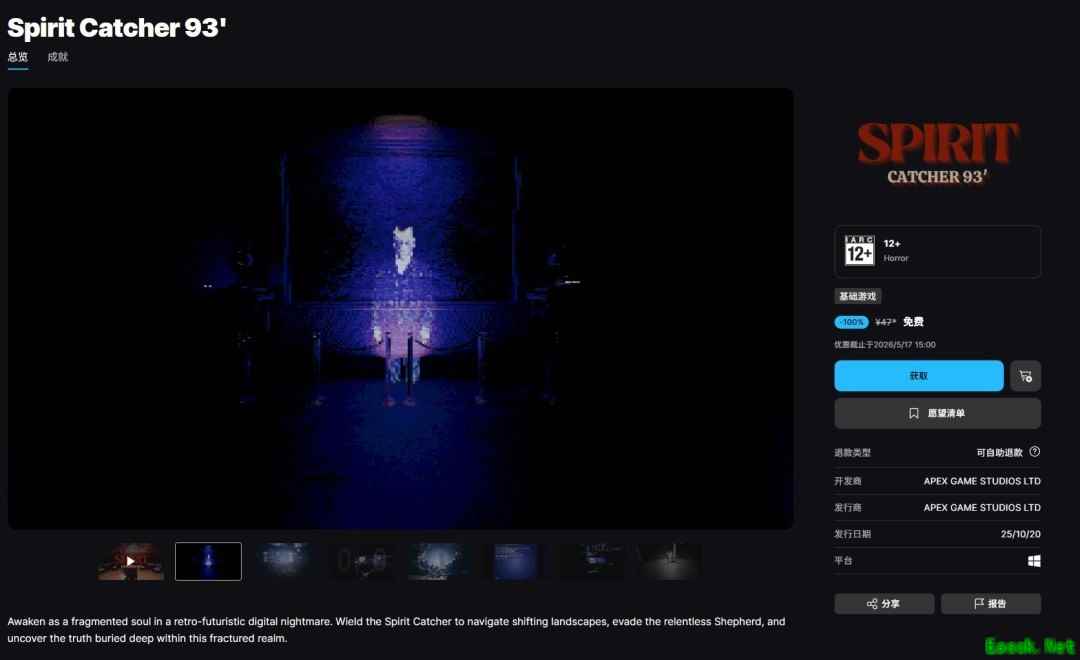Image resolution: width=1080 pixels, height=660 pixels.
Task: Click the 退款类型 refund type label
Action: coord(852,453)
